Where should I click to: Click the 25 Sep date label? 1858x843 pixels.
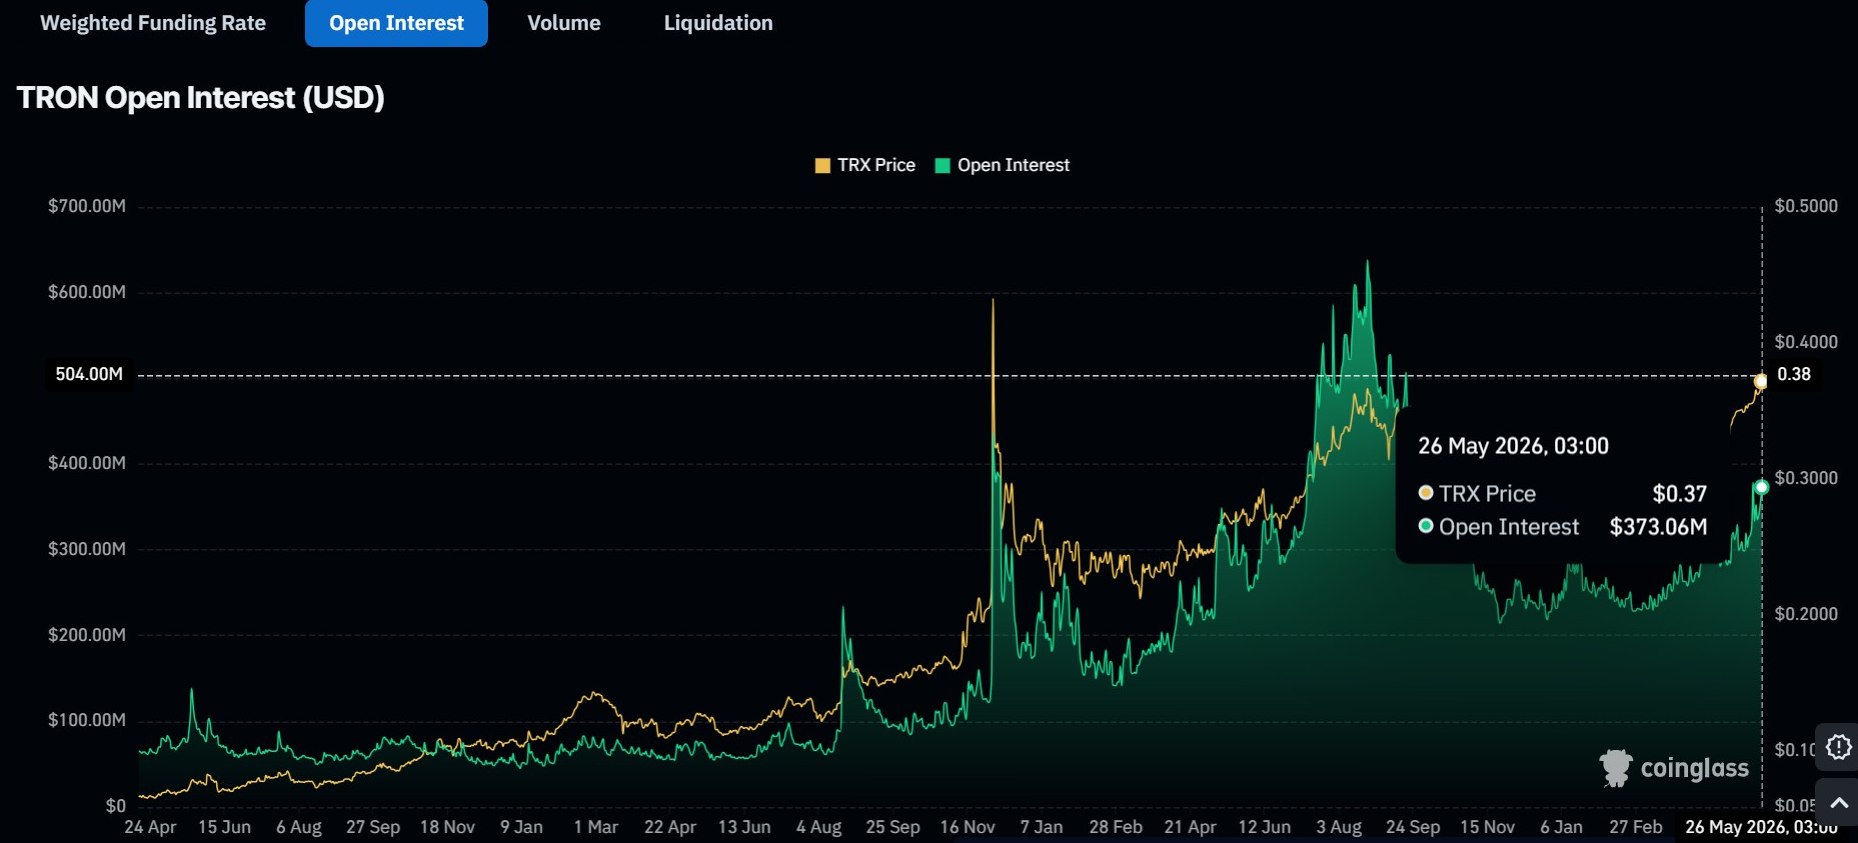[893, 827]
